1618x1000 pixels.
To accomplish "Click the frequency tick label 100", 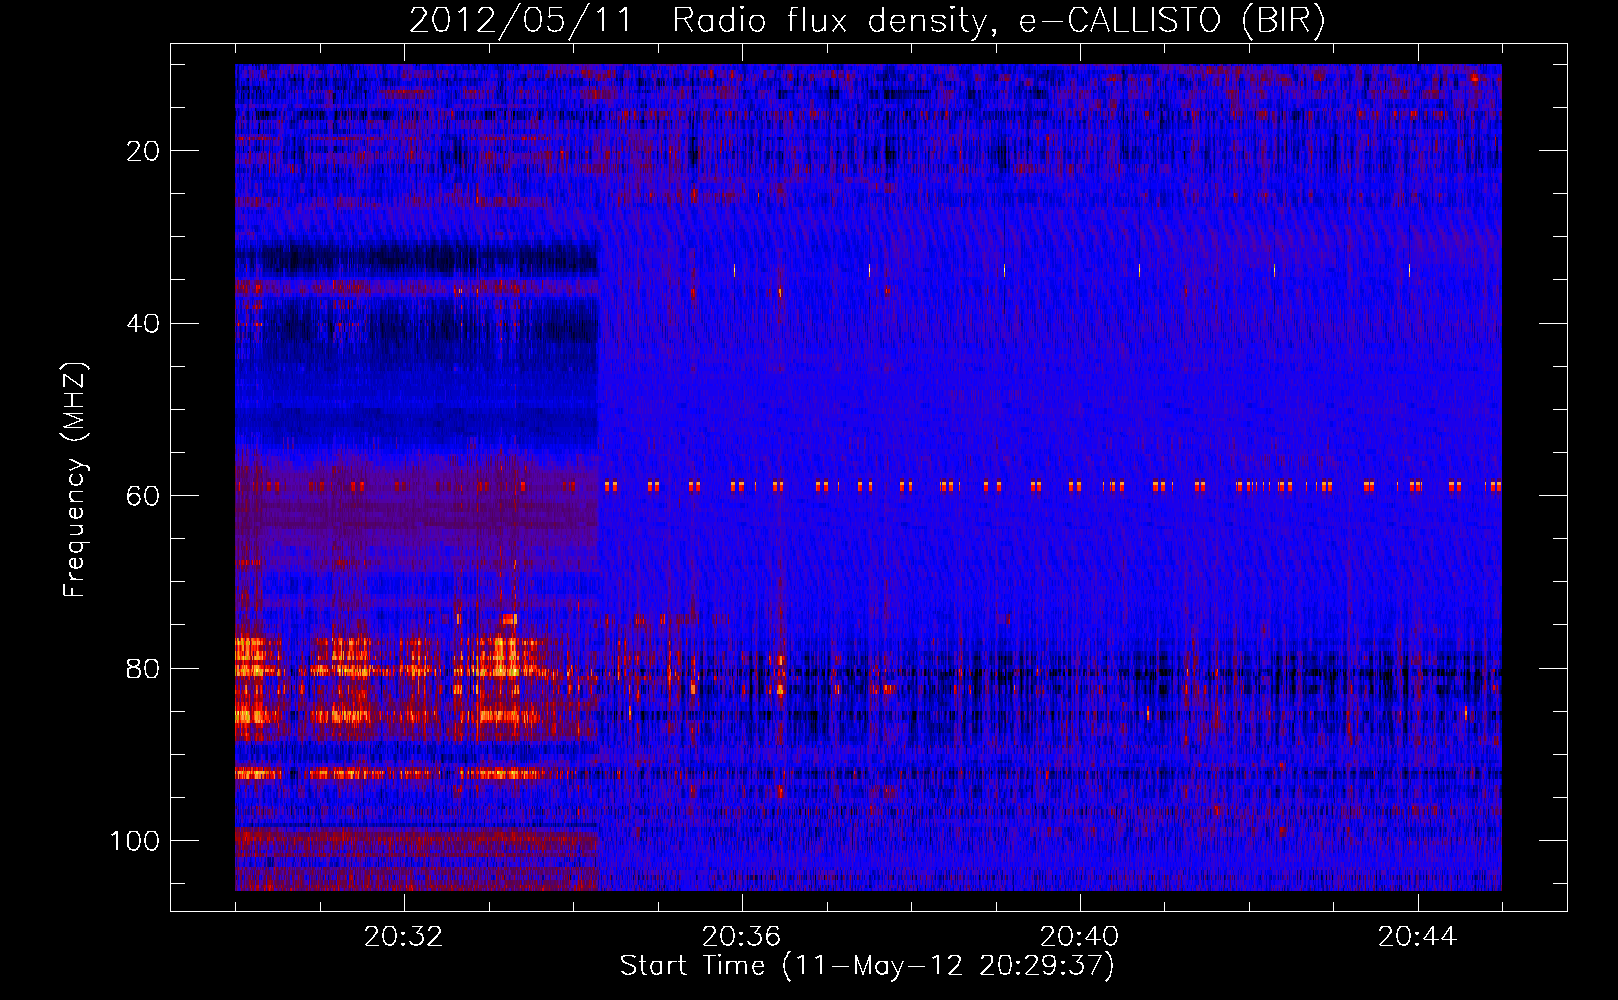I will [135, 841].
